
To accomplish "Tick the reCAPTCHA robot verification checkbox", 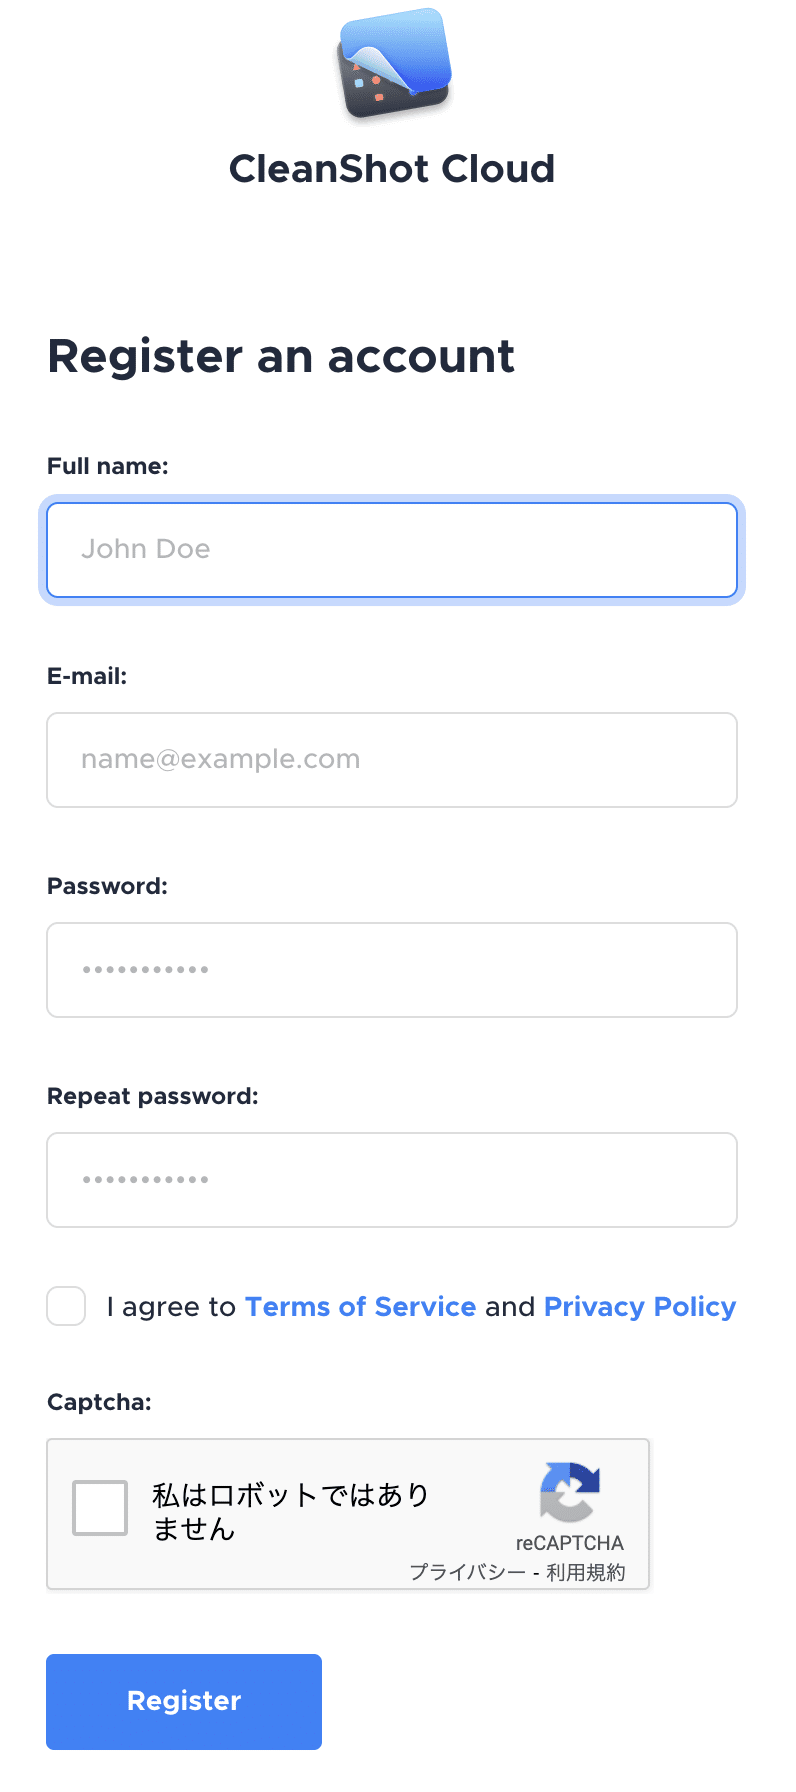I will coord(100,1507).
